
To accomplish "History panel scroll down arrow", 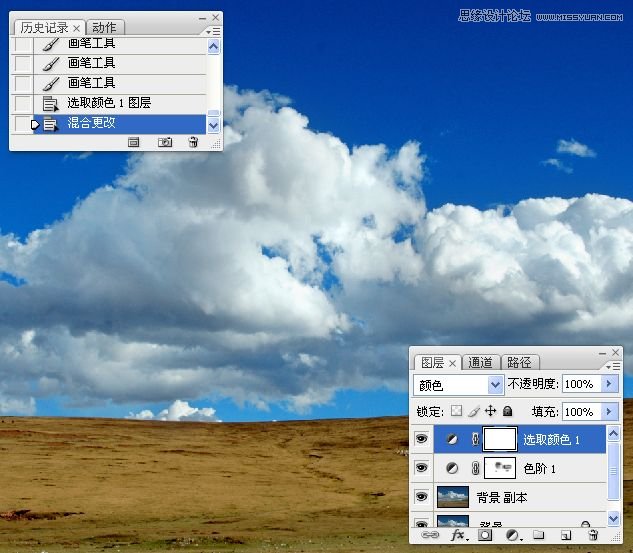I will pyautogui.click(x=214, y=126).
